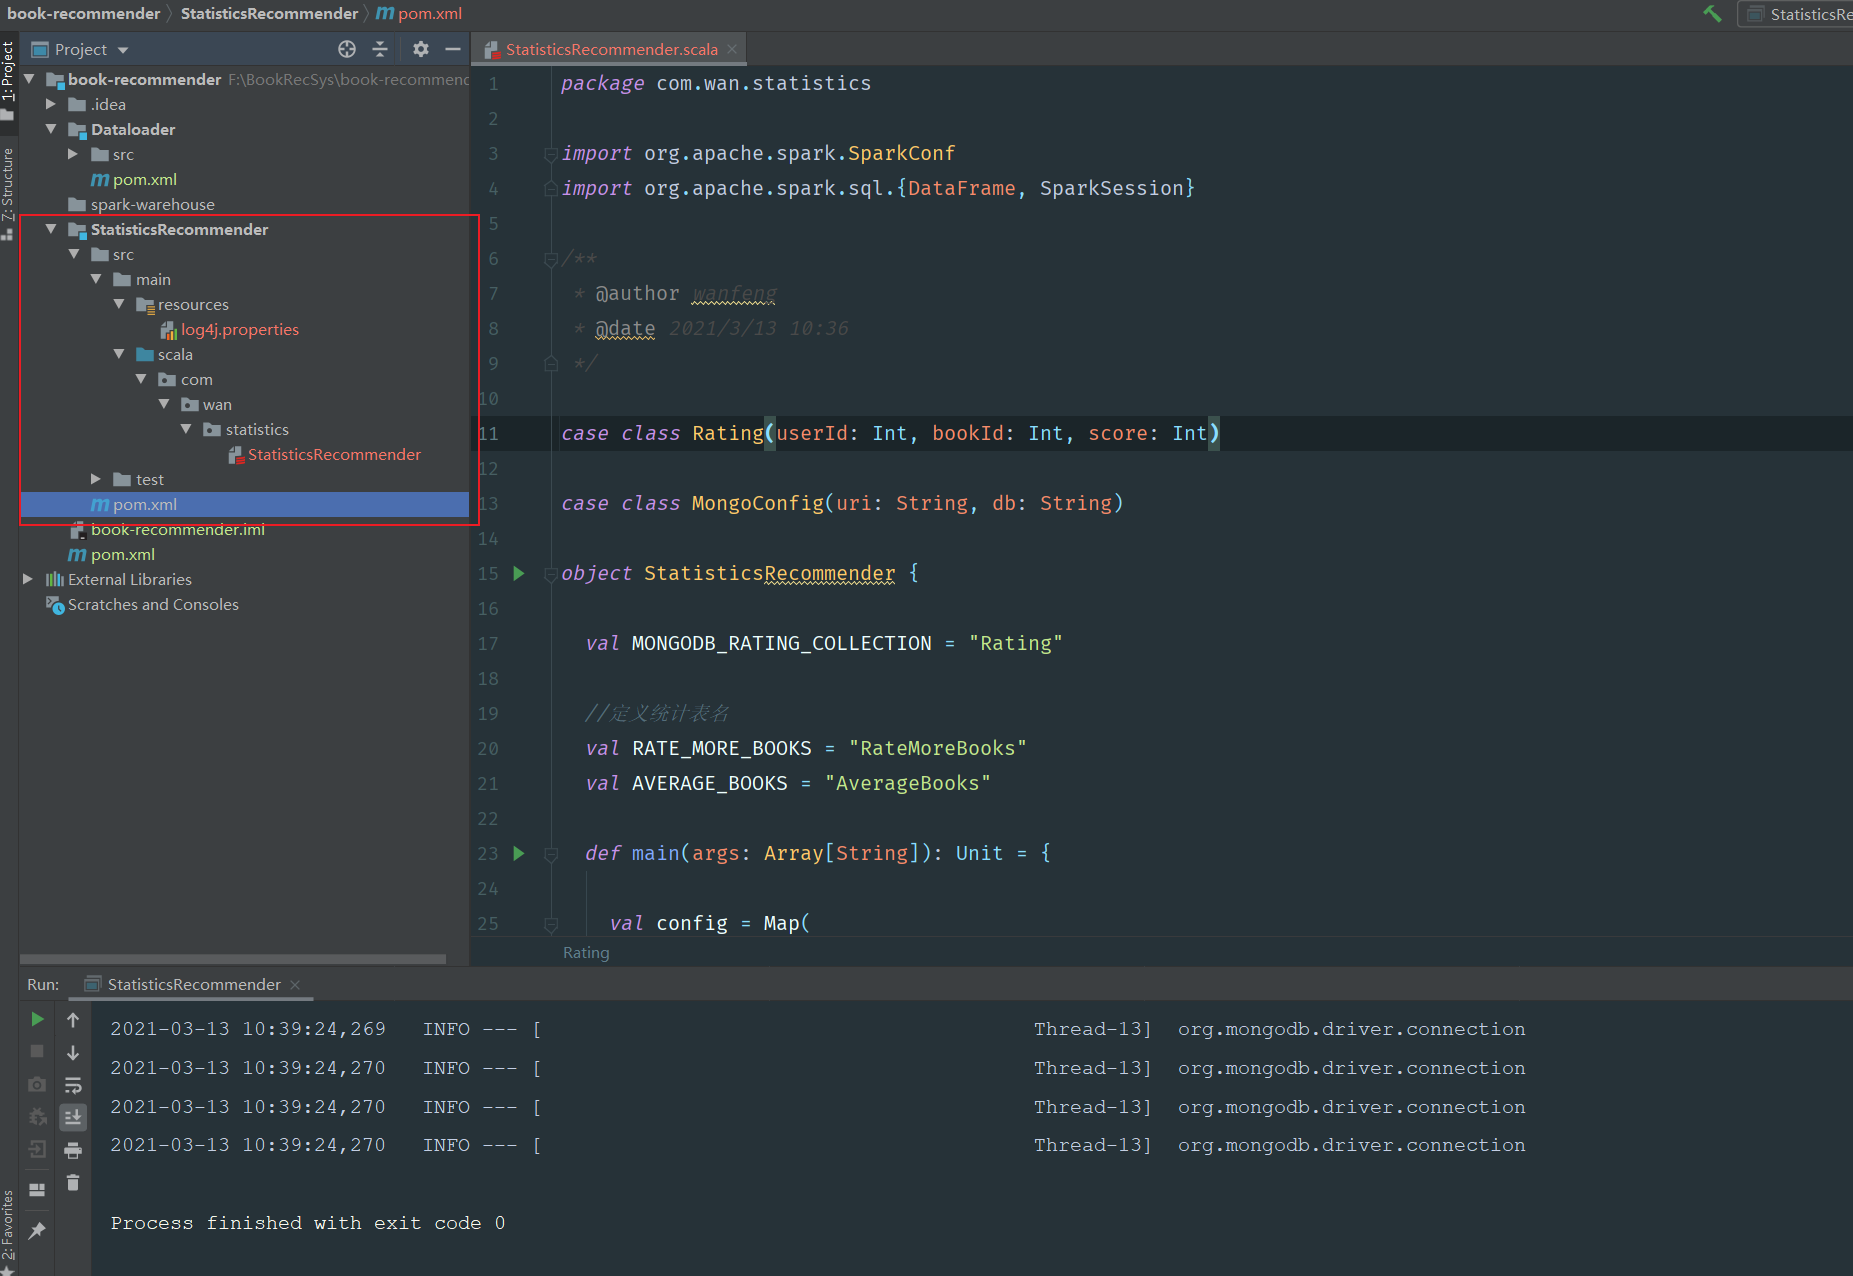Collapse the book-recommender root node
The image size is (1853, 1276).
tap(29, 79)
